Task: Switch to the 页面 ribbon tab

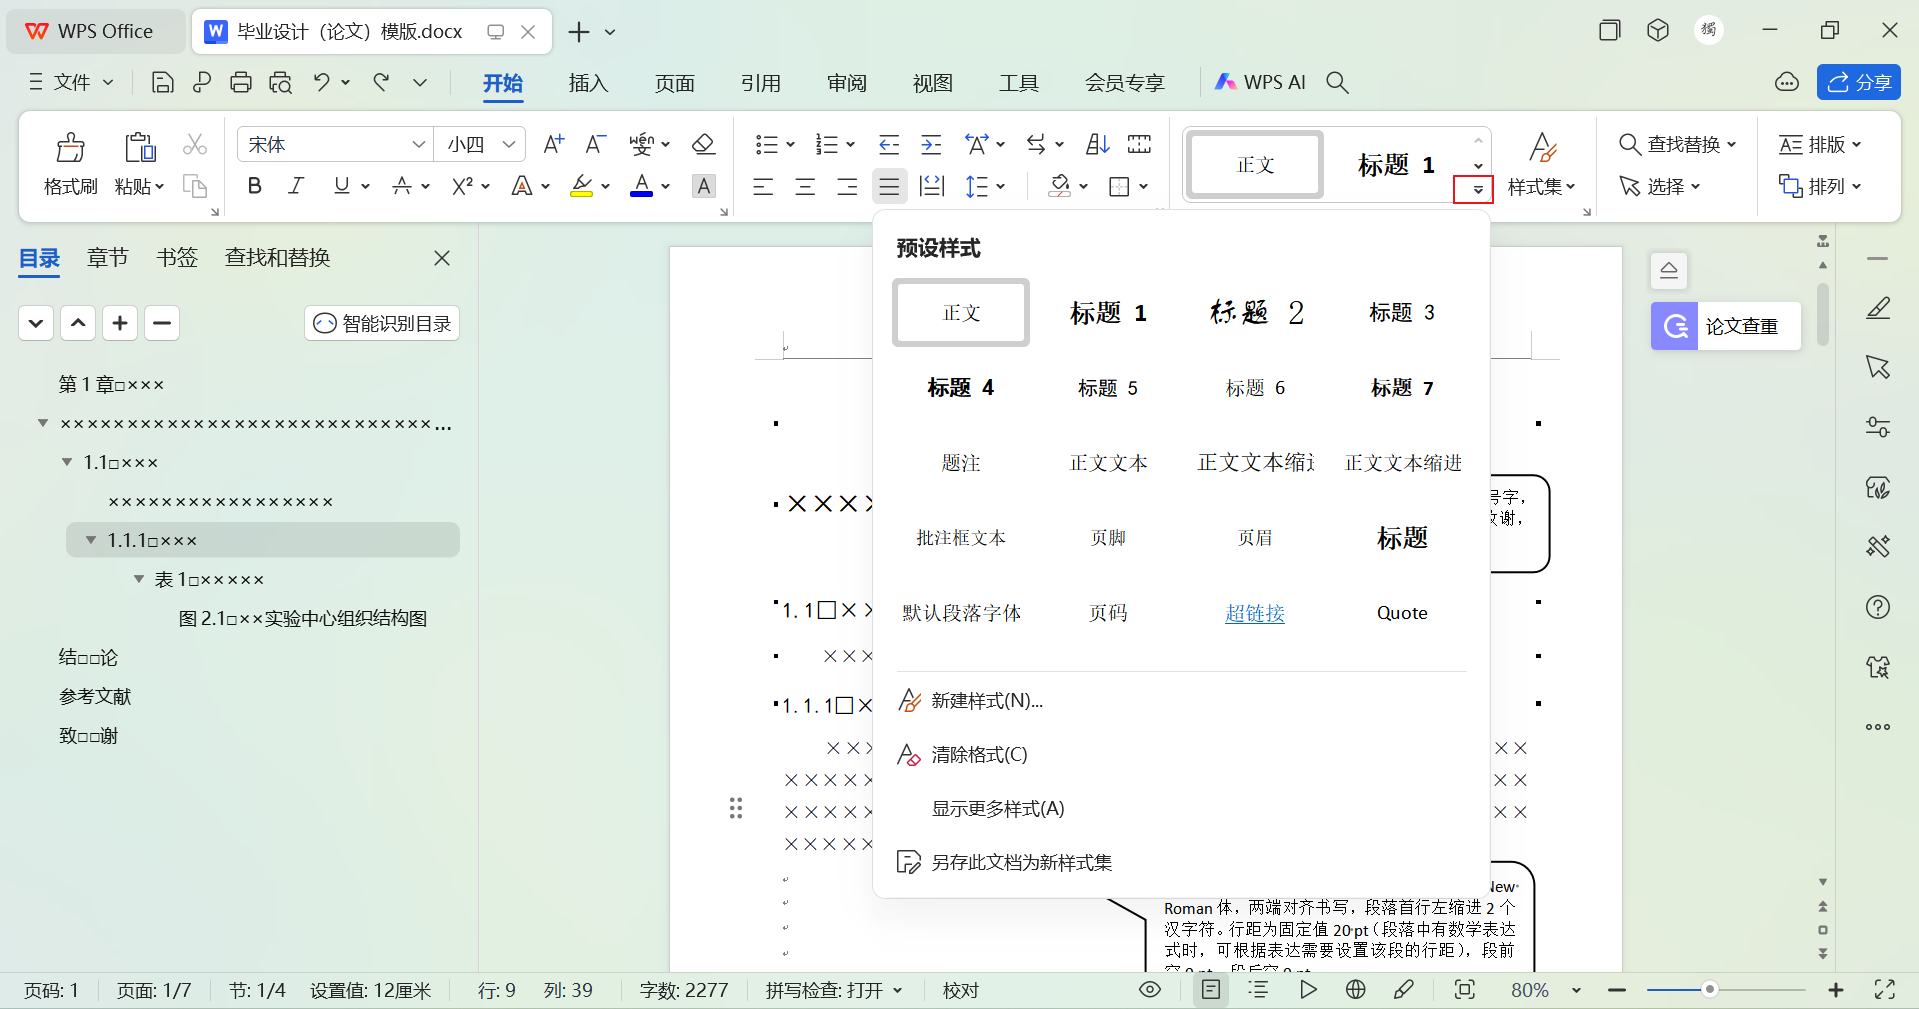Action: [674, 83]
